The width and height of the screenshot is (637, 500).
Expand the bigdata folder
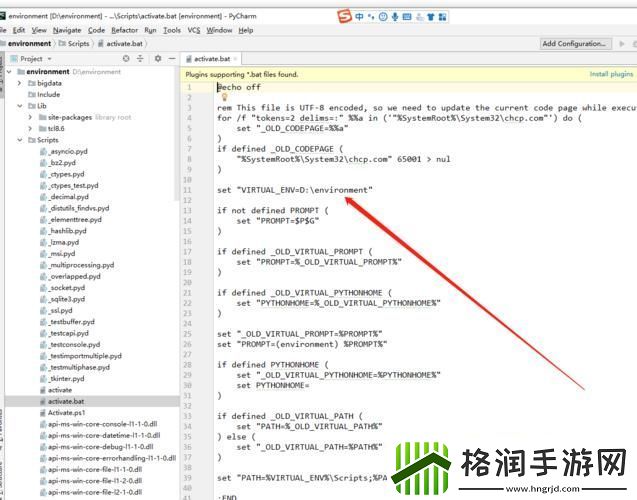[x=20, y=83]
